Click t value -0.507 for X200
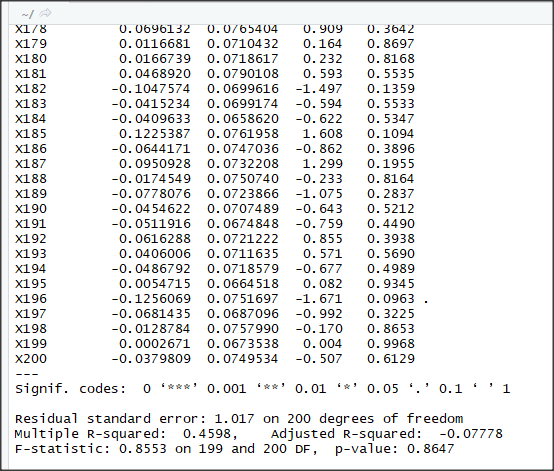This screenshot has width=554, height=471. [x=319, y=359]
